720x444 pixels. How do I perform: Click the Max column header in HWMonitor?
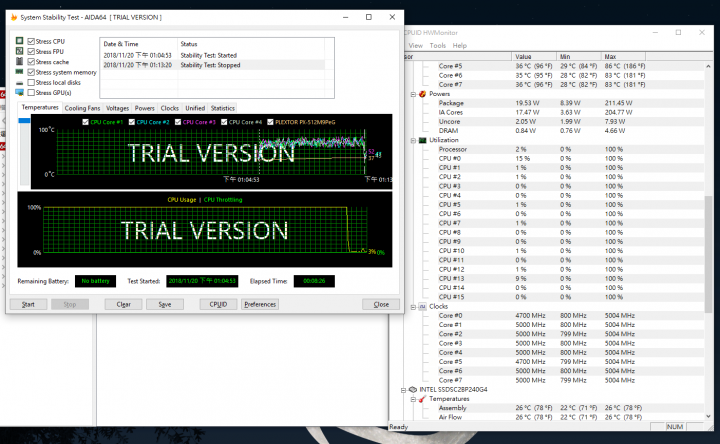pos(623,56)
